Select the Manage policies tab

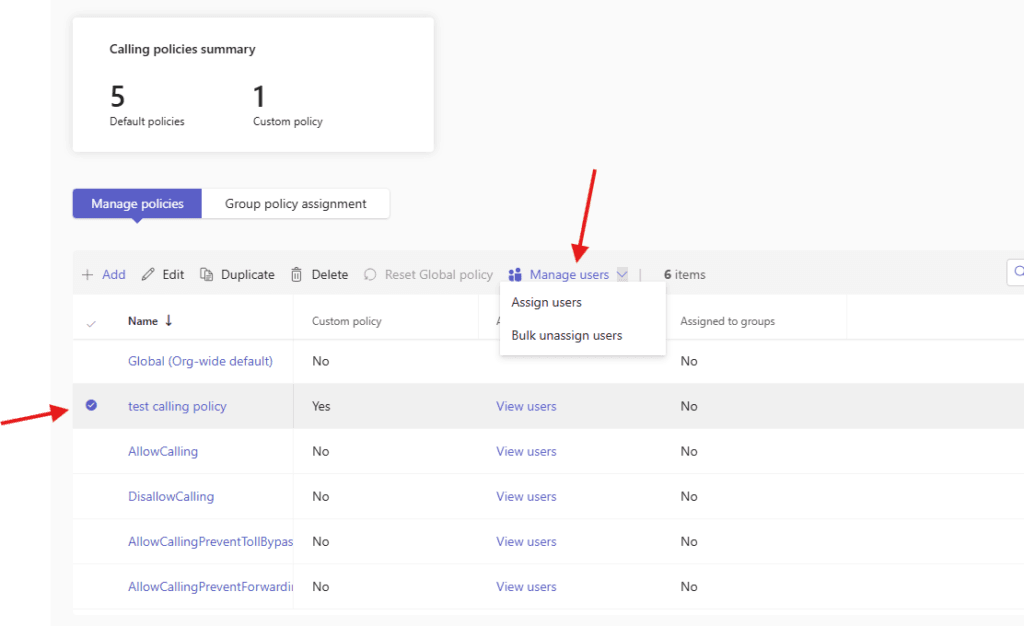click(137, 204)
